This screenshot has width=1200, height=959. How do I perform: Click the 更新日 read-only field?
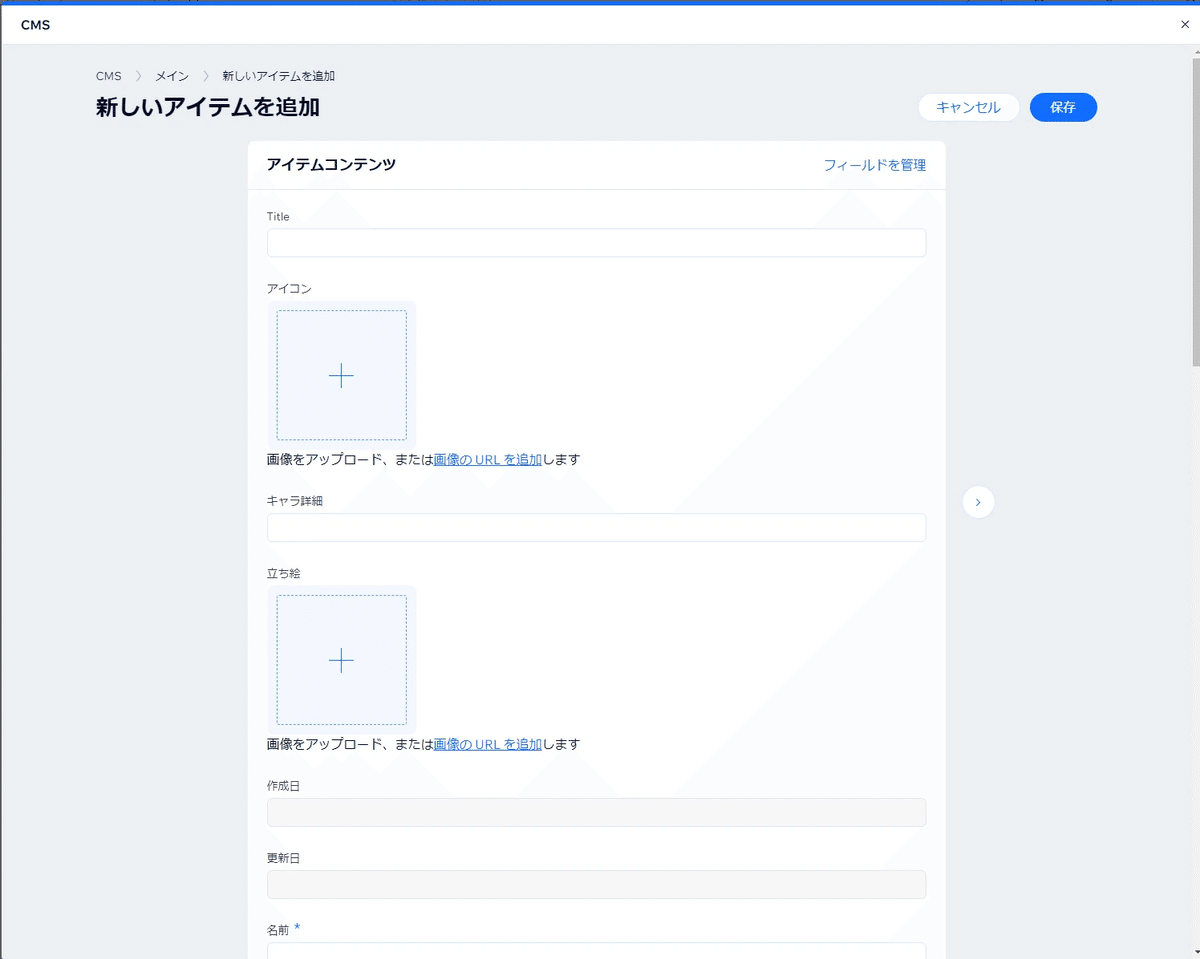596,884
